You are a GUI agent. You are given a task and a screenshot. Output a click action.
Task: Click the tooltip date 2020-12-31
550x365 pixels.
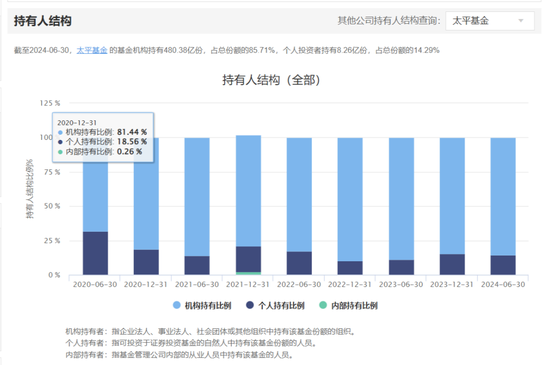click(77, 123)
